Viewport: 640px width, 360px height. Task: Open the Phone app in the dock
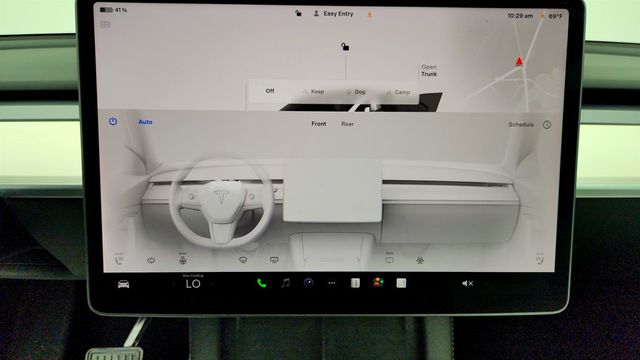[x=262, y=283]
